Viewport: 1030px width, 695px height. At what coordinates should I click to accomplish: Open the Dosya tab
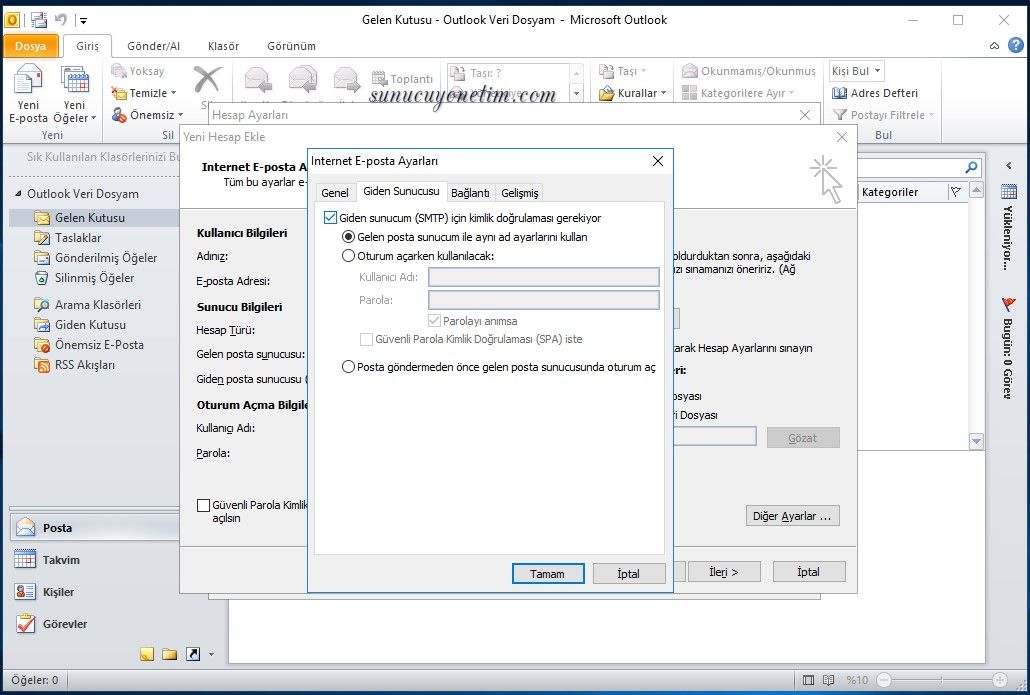(30, 46)
